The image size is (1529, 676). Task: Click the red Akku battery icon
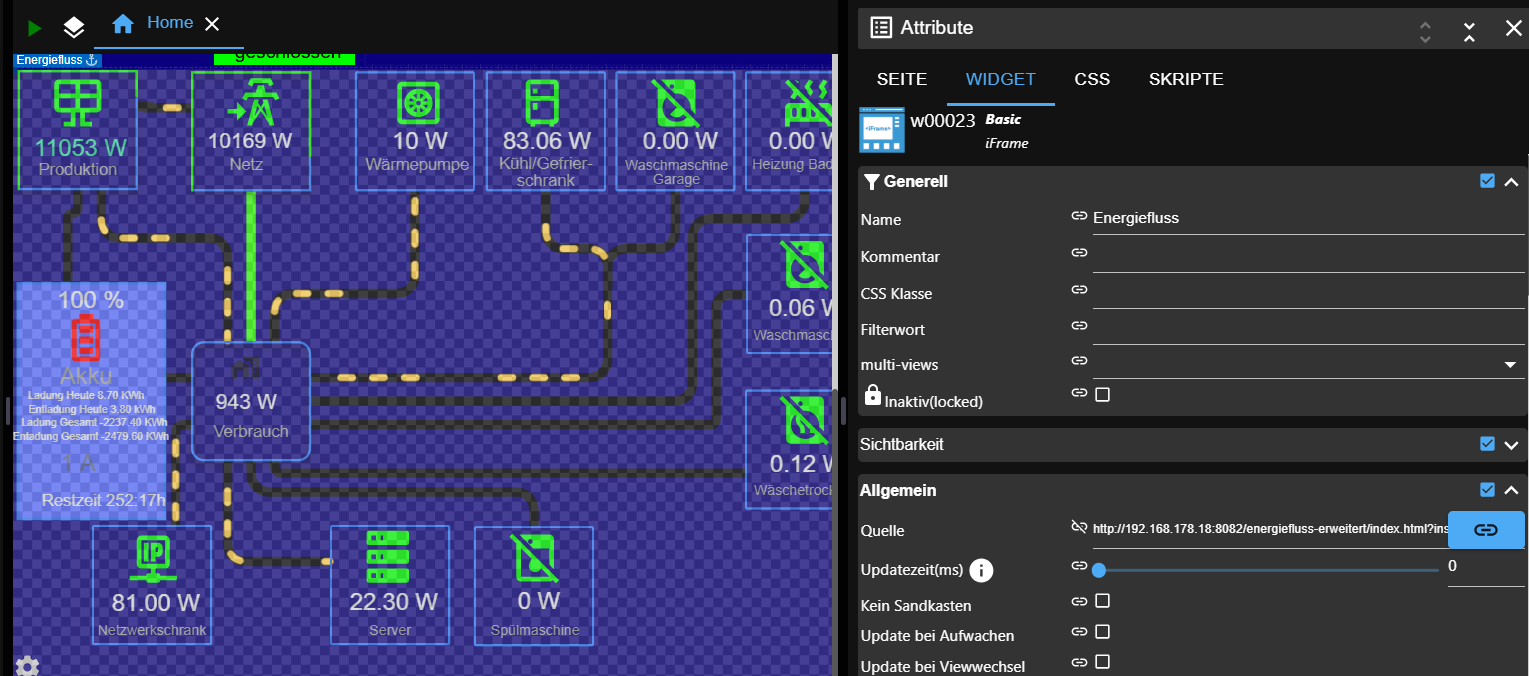(x=85, y=339)
